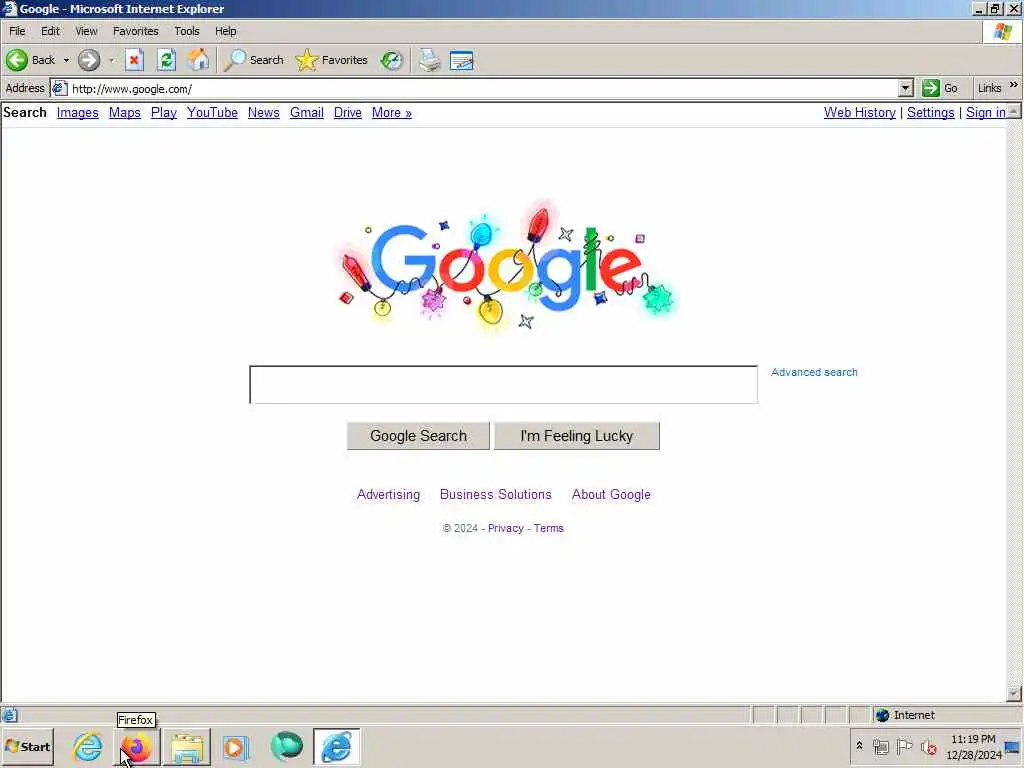Open Windows Explorer folder icon in taskbar
This screenshot has height=768, width=1024.
[187, 747]
